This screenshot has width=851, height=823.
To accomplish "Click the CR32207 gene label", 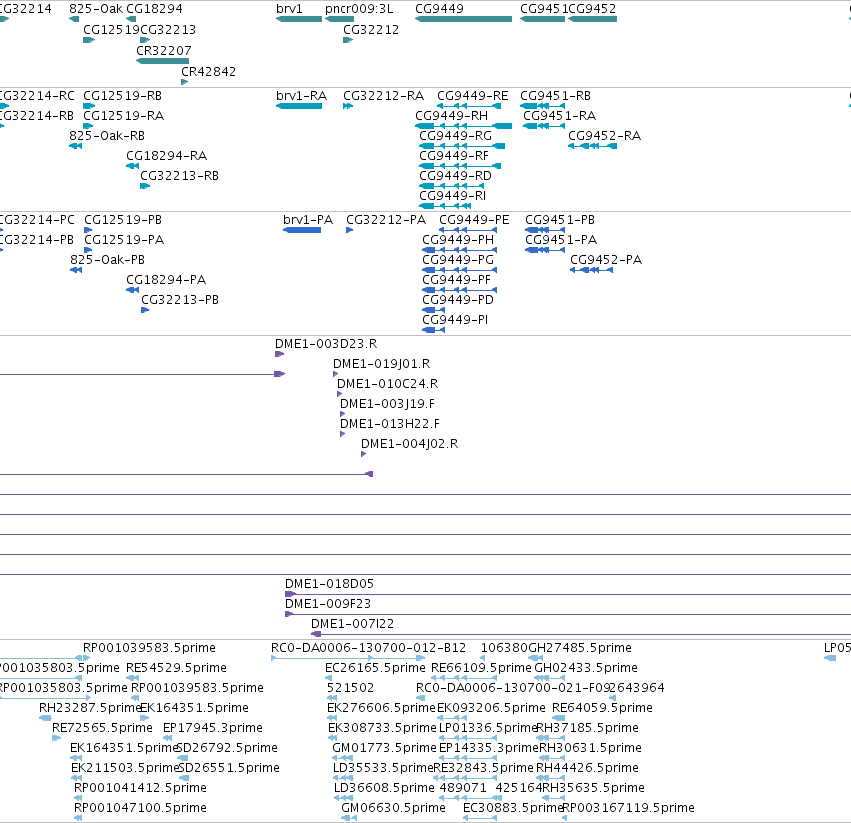I will tap(163, 50).
